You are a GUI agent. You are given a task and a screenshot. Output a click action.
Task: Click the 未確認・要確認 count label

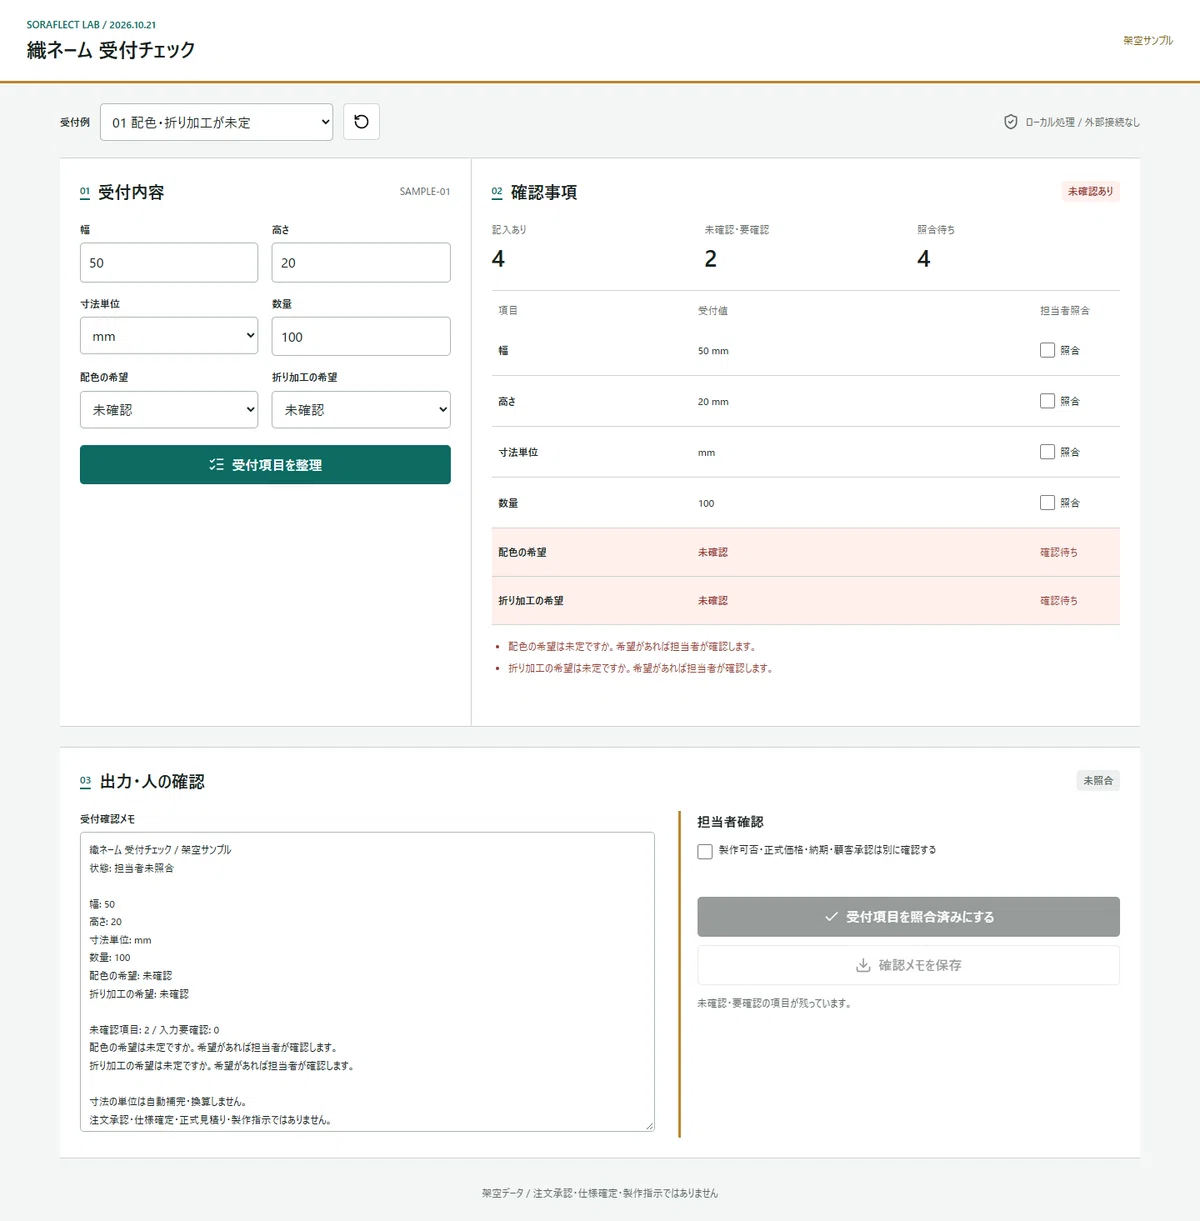tap(737, 230)
